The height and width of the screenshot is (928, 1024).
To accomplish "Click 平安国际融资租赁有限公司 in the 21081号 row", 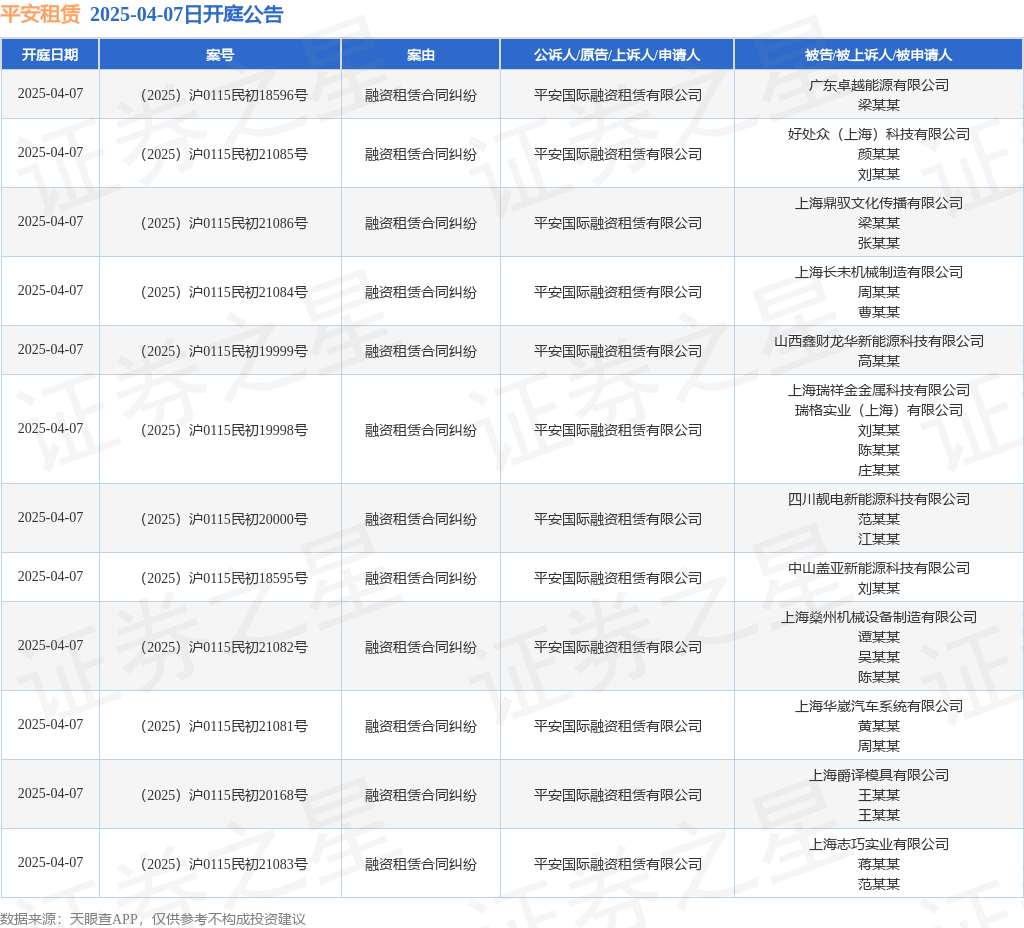I will click(617, 726).
